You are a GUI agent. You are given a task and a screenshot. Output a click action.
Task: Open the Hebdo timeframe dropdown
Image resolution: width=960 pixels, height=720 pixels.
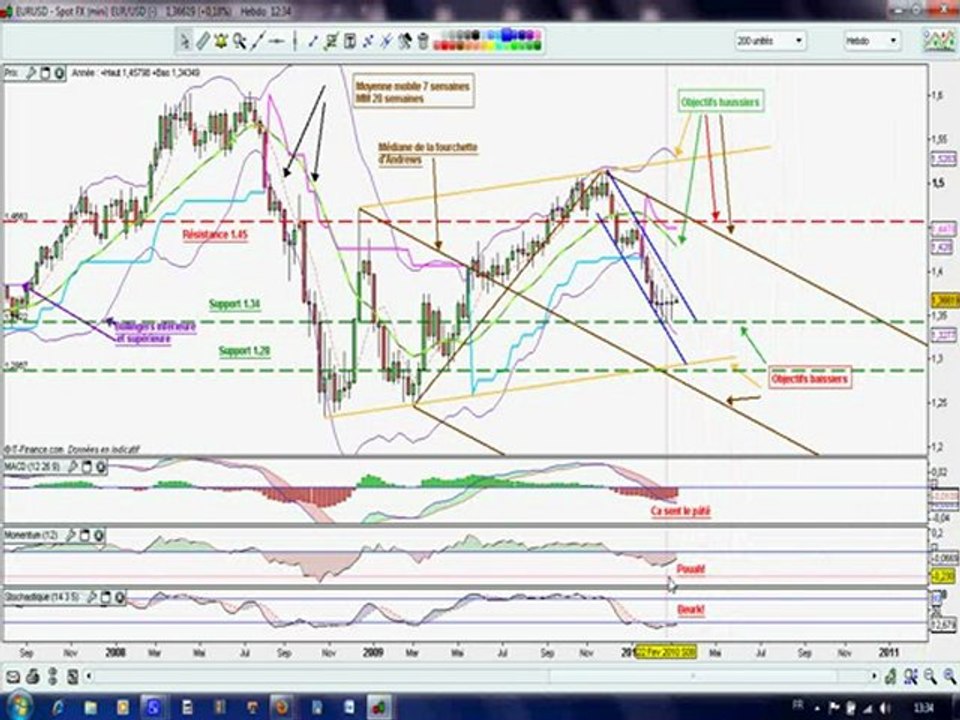872,41
